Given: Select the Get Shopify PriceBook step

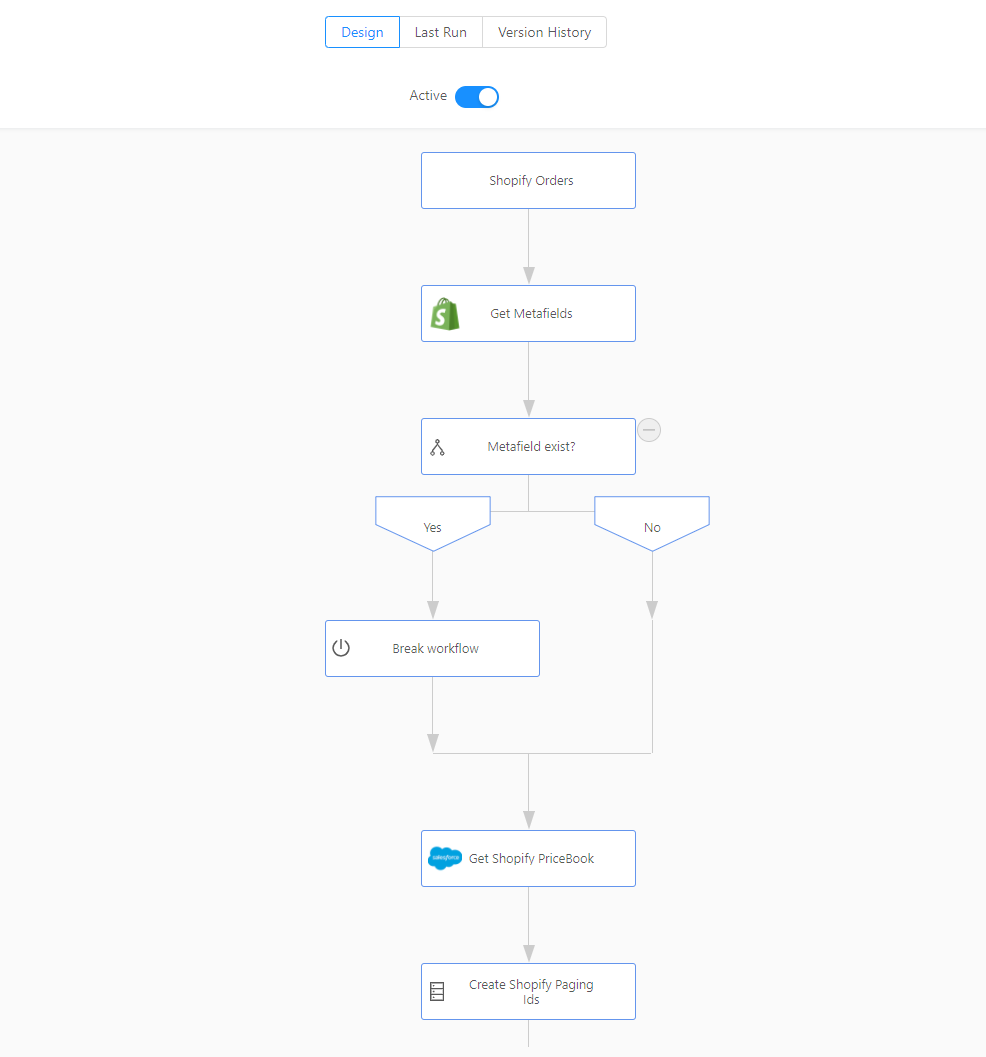Looking at the screenshot, I should coord(531,858).
